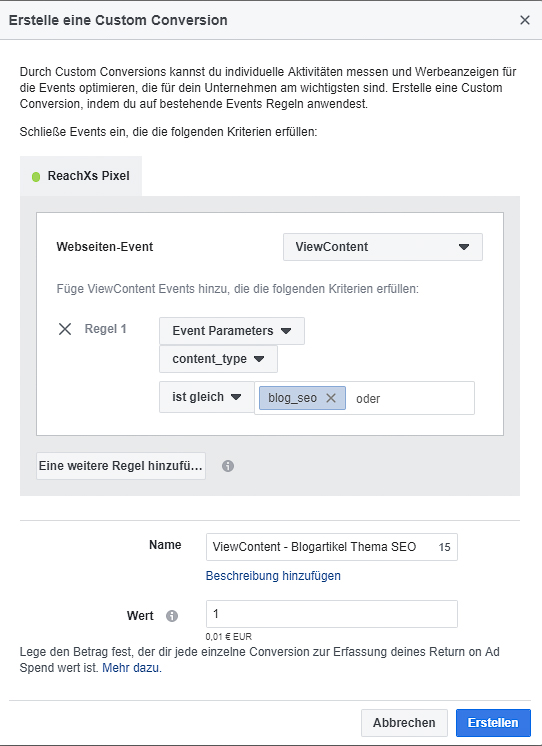Open the ViewContent event dropdown
Viewport: 542px width, 746px height.
(383, 247)
